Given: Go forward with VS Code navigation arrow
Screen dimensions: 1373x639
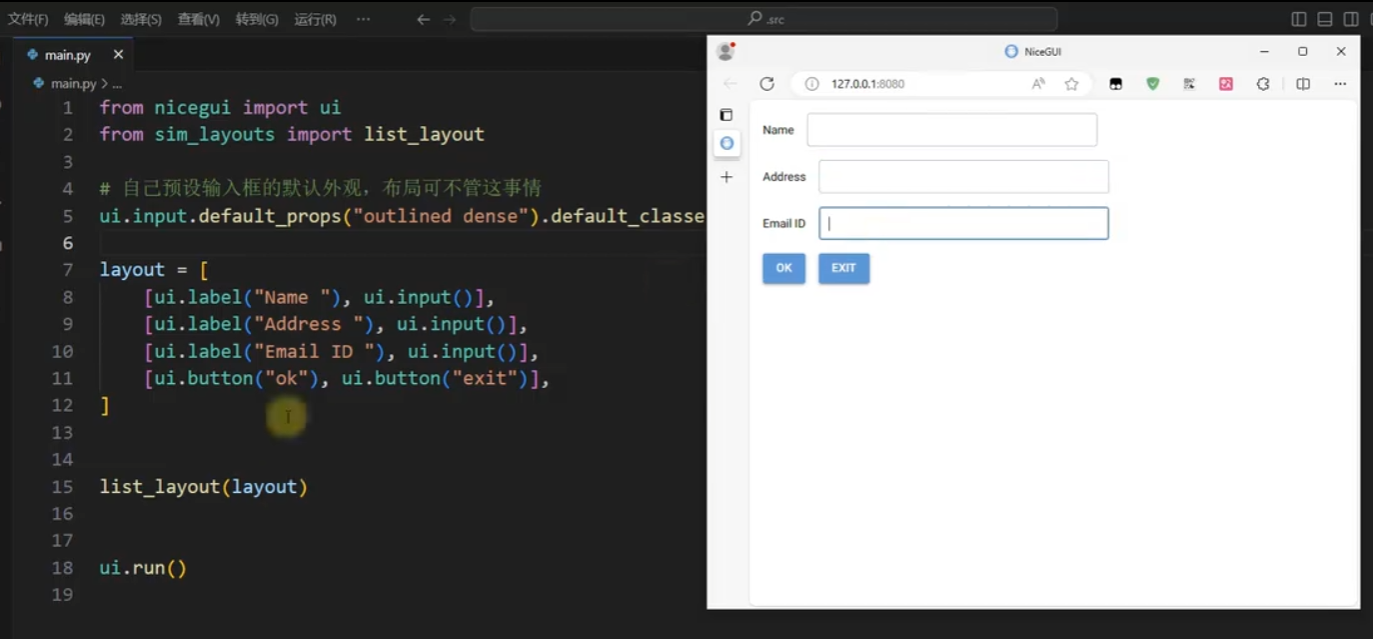Looking at the screenshot, I should 449,19.
